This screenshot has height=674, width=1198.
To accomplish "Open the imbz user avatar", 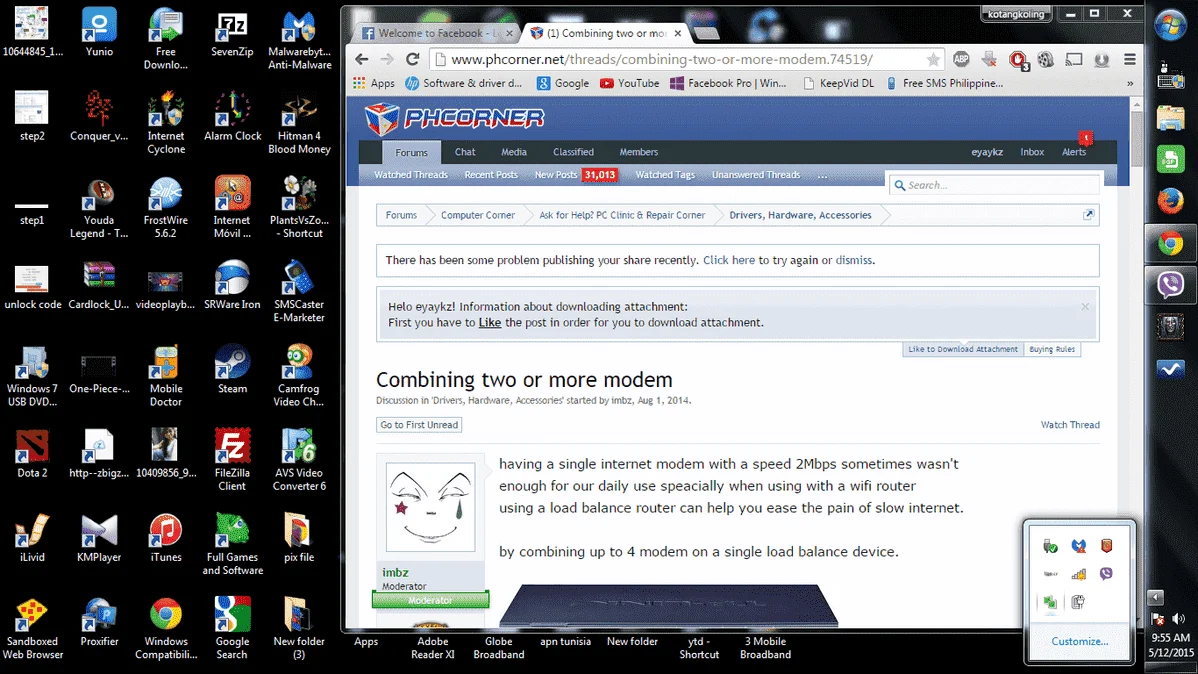I will coord(430,507).
